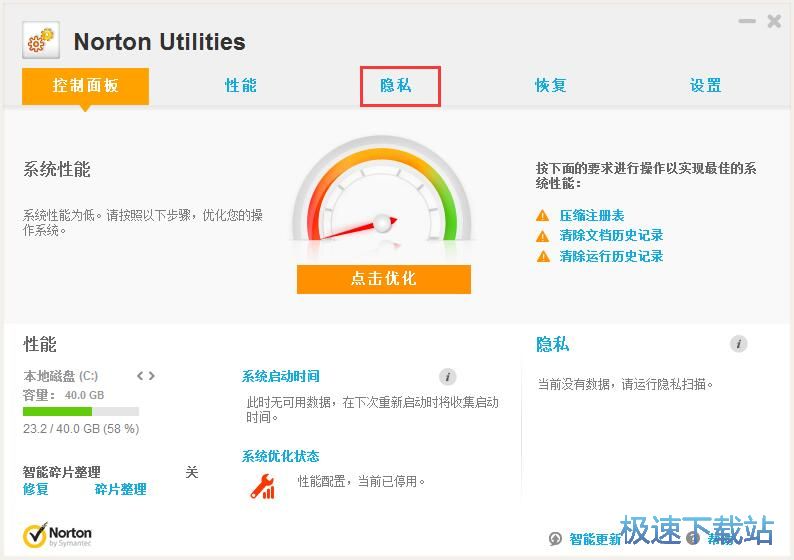Screen dimensions: 794x560
Task: Open the 清除运行历史记录 link
Action: (x=611, y=256)
